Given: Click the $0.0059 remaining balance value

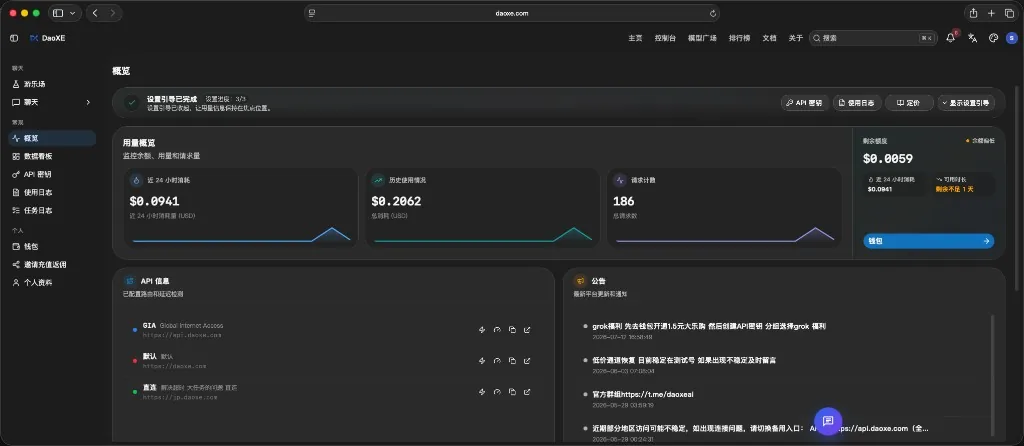Looking at the screenshot, I should [888, 159].
